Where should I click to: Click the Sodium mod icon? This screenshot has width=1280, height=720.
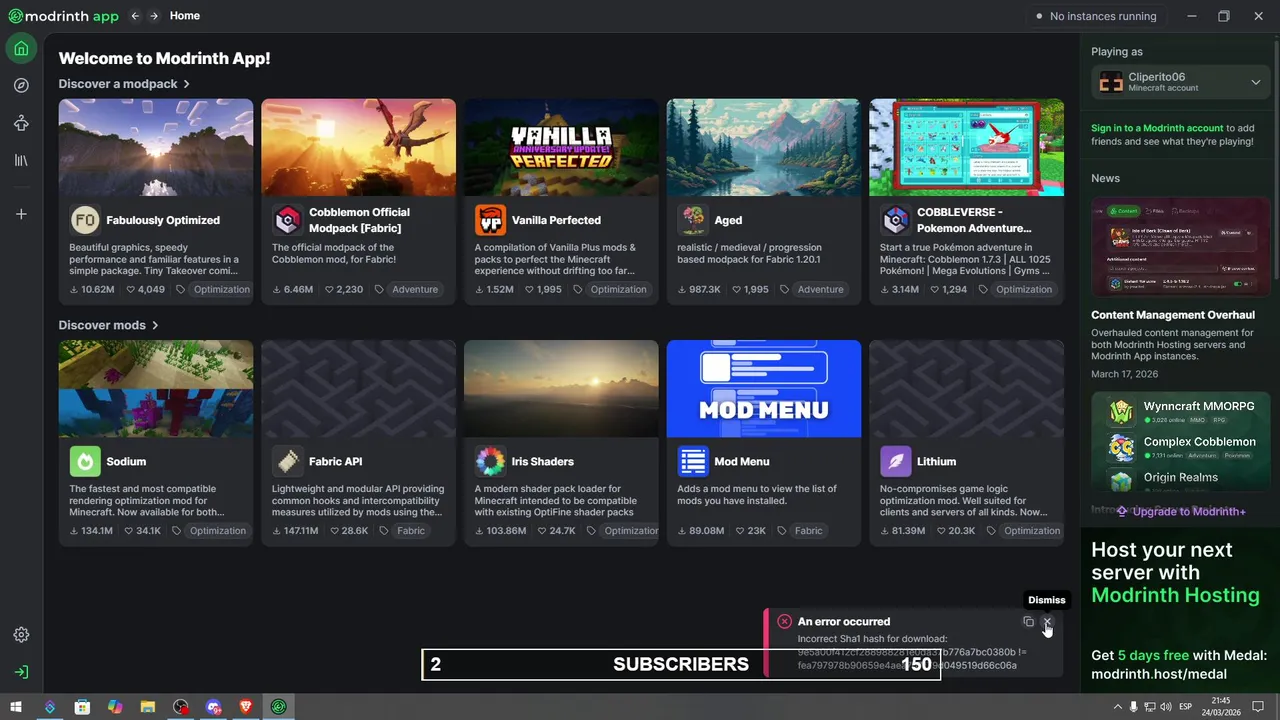pyautogui.click(x=85, y=461)
